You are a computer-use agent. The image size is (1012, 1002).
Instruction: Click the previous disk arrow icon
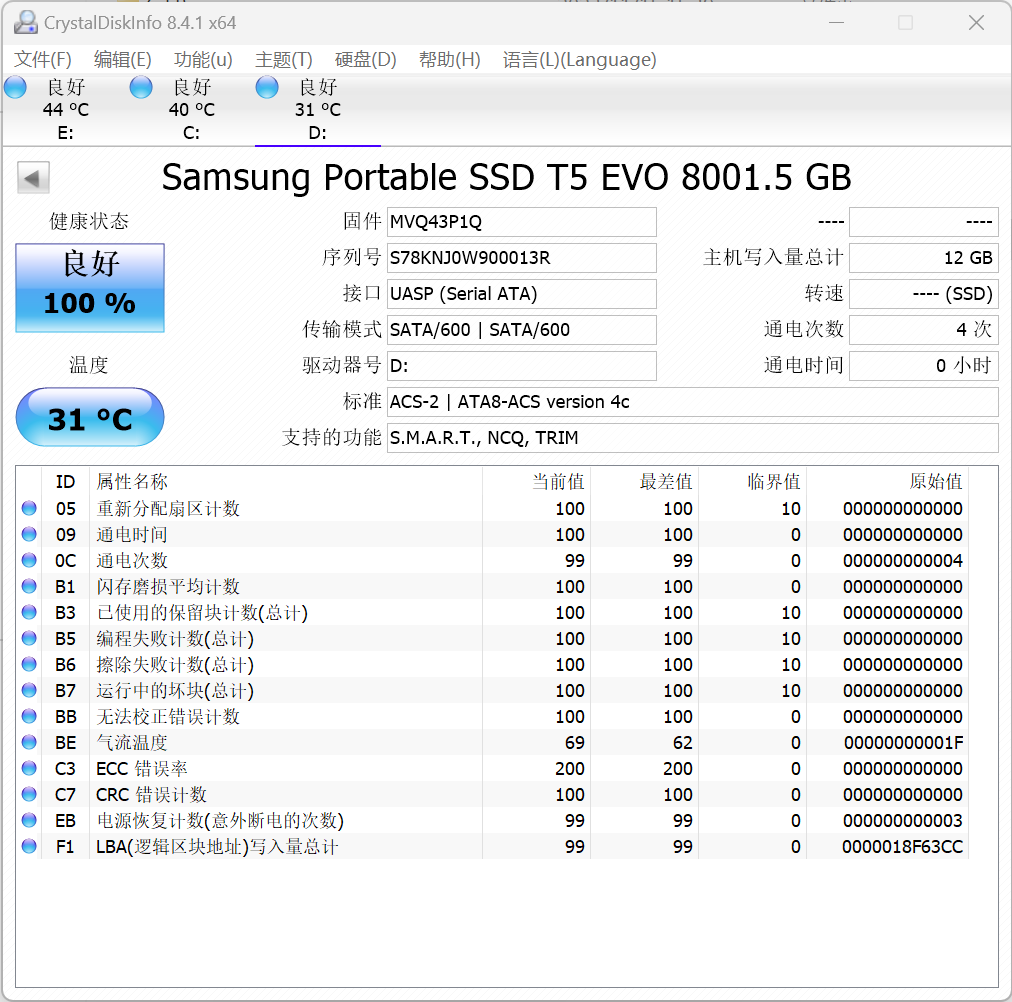[x=33, y=179]
